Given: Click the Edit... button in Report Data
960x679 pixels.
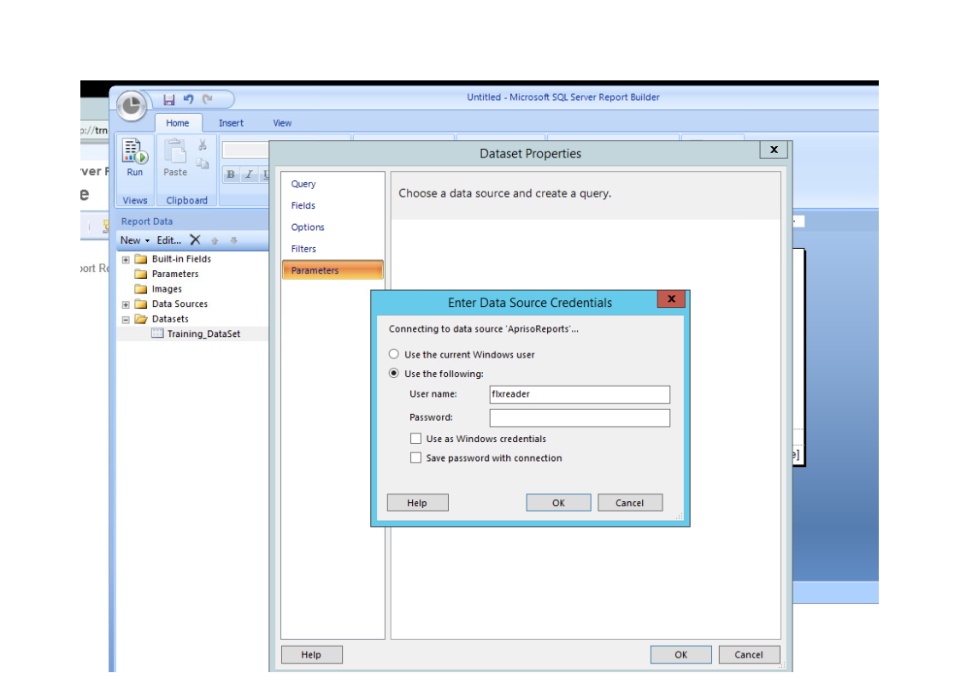Looking at the screenshot, I should pos(169,240).
